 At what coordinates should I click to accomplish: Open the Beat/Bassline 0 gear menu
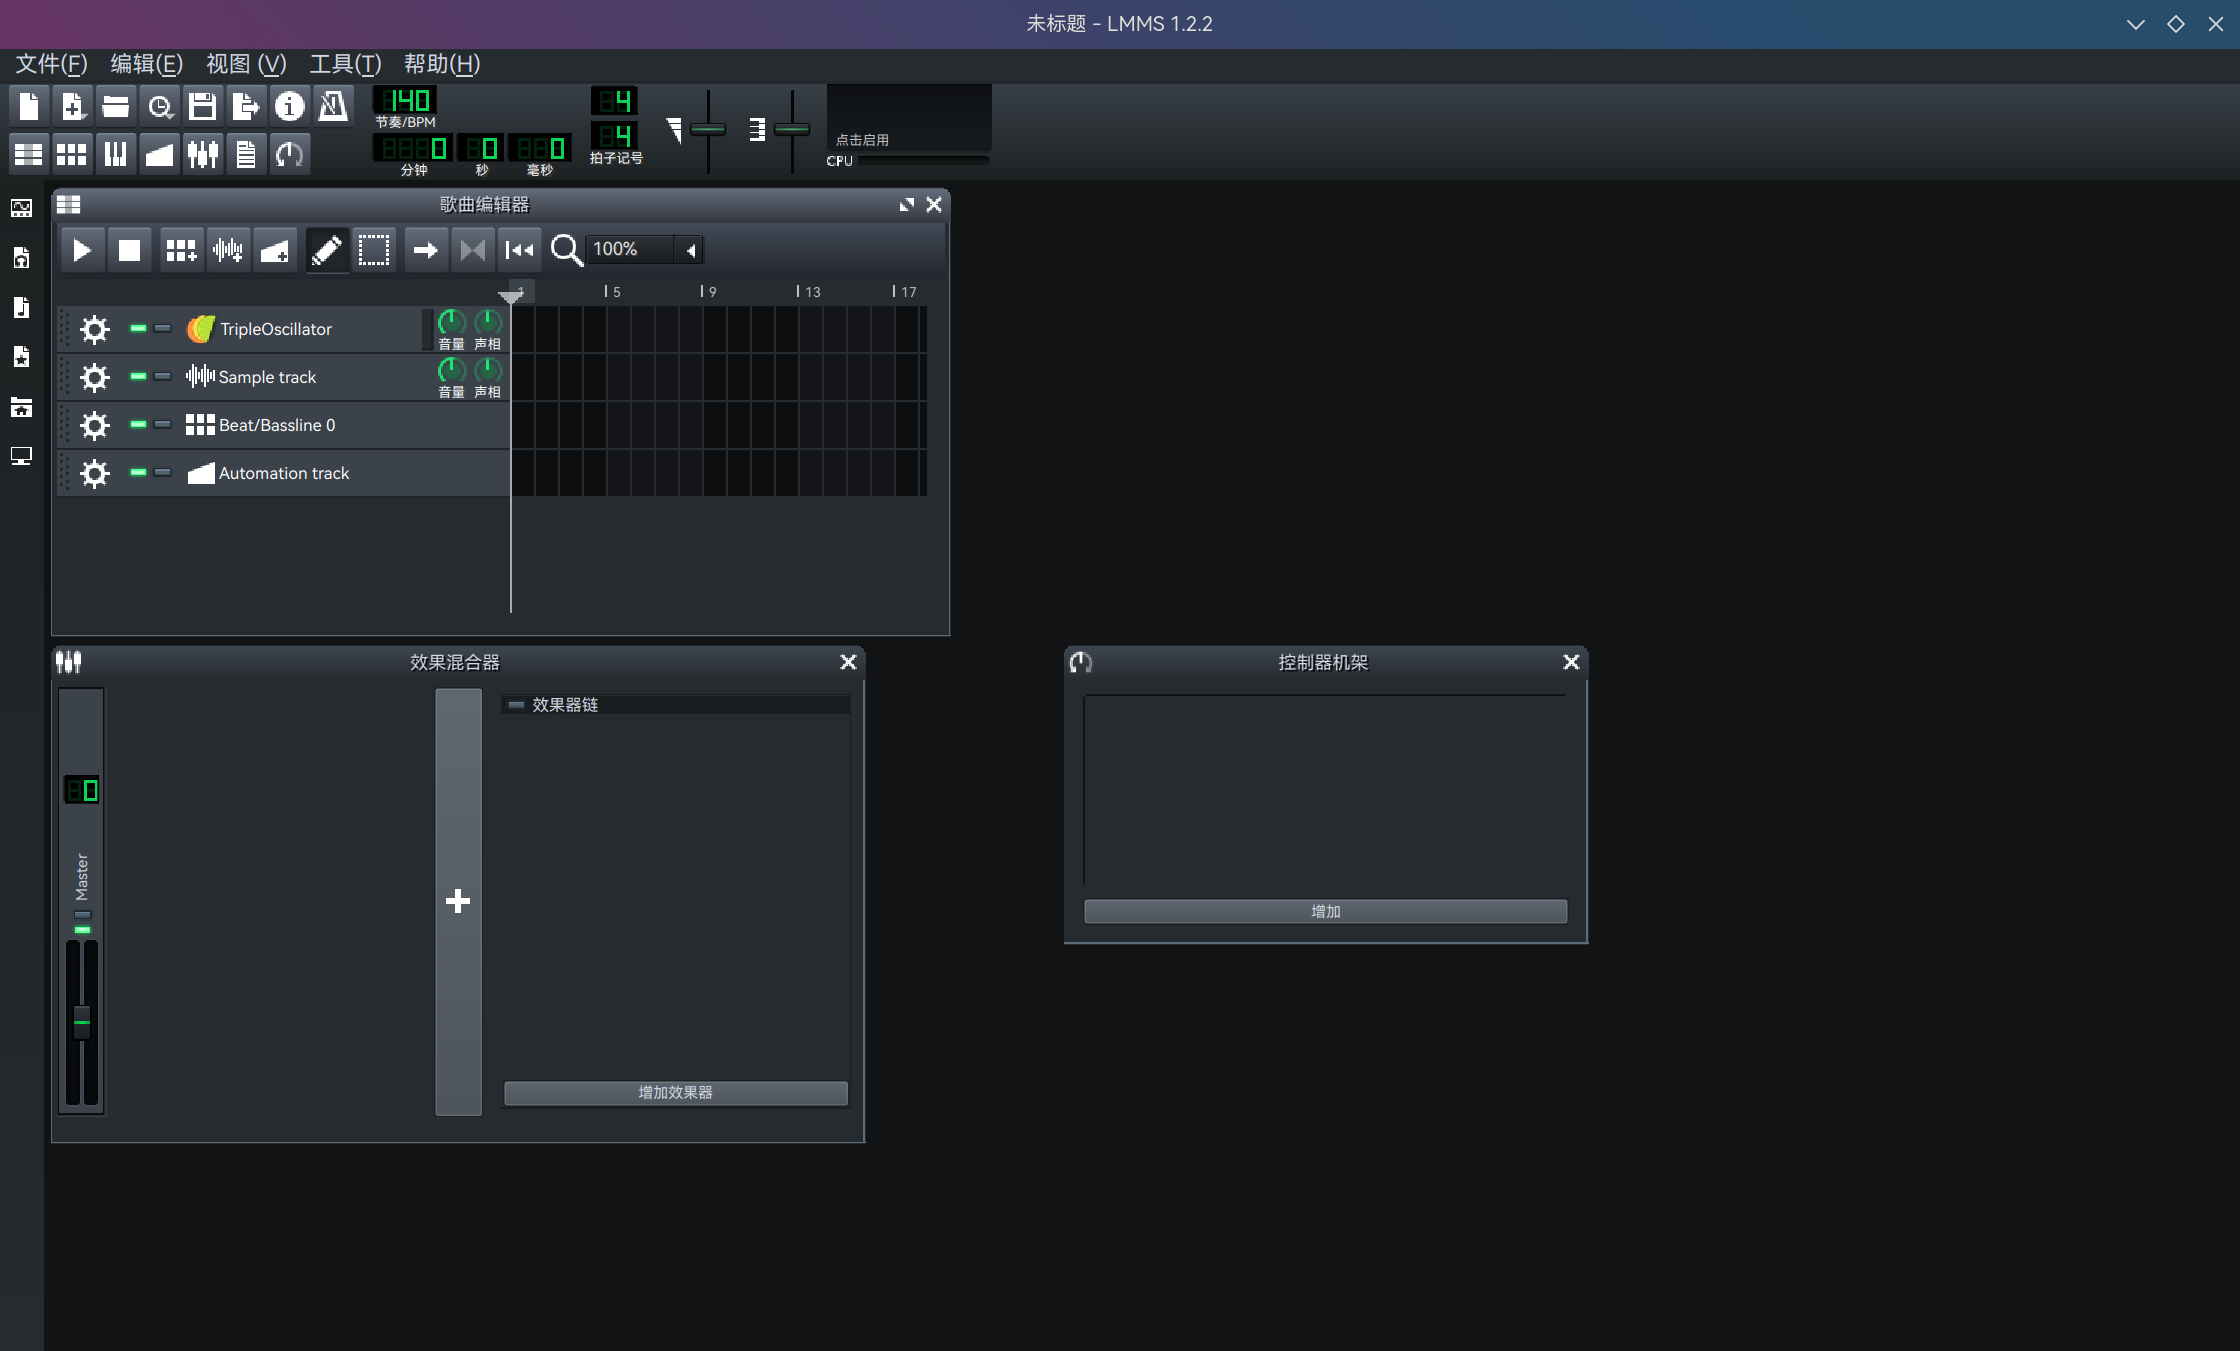click(x=95, y=425)
